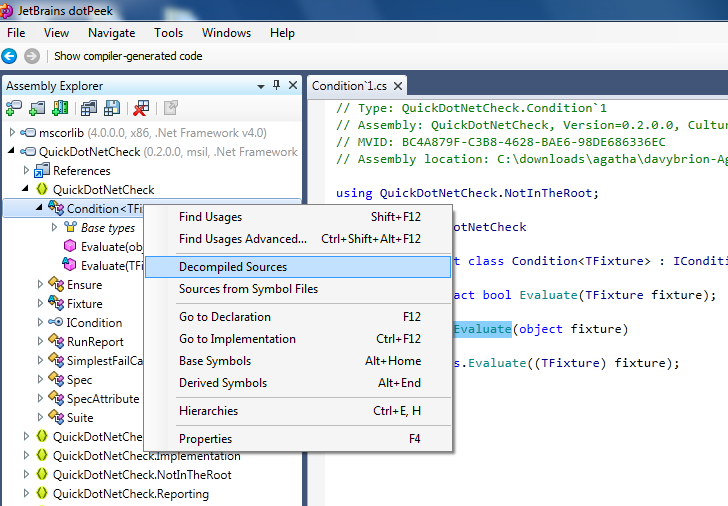
Task: Click the QuickDotNetCheck.Reporting namespace icon
Action: [x=42, y=493]
